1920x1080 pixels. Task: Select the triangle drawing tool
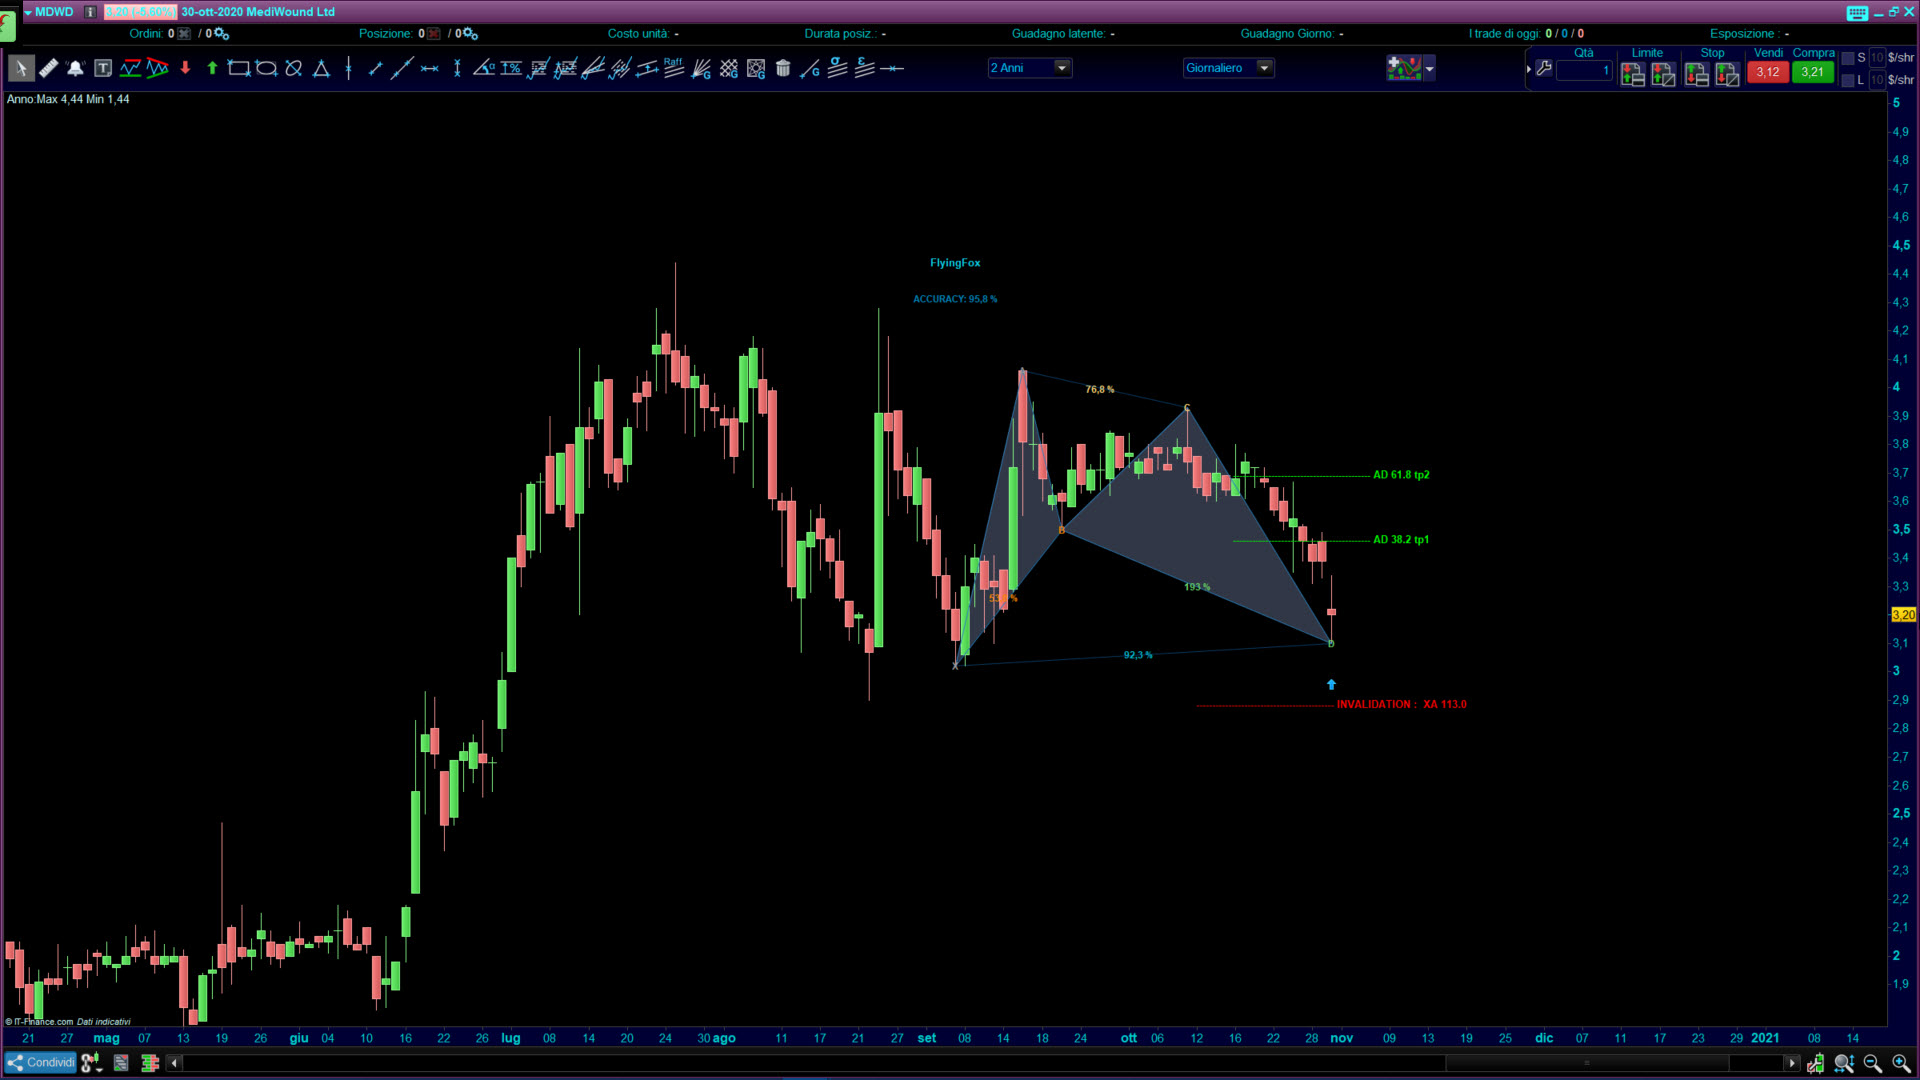[321, 68]
